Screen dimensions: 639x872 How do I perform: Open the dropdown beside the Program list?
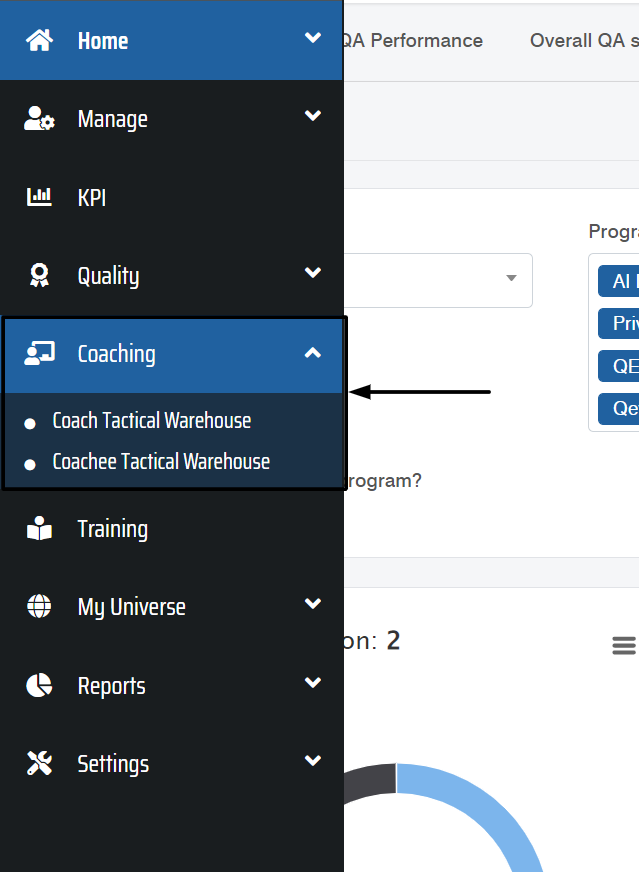point(438,280)
